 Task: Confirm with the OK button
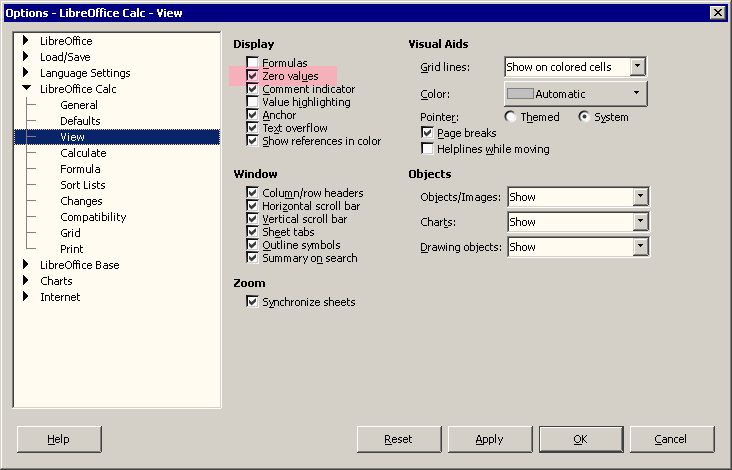pyautogui.click(x=581, y=439)
